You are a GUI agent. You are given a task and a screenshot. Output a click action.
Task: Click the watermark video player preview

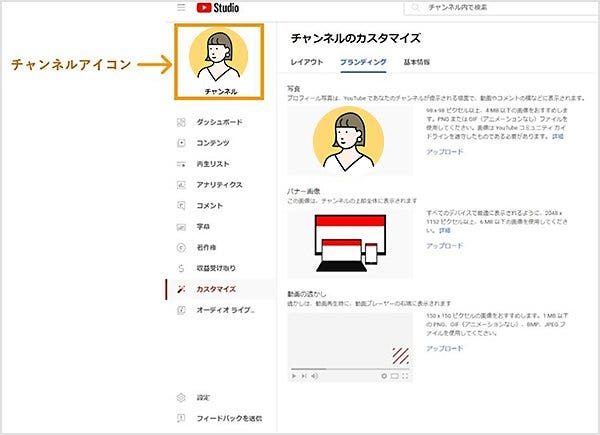(350, 347)
